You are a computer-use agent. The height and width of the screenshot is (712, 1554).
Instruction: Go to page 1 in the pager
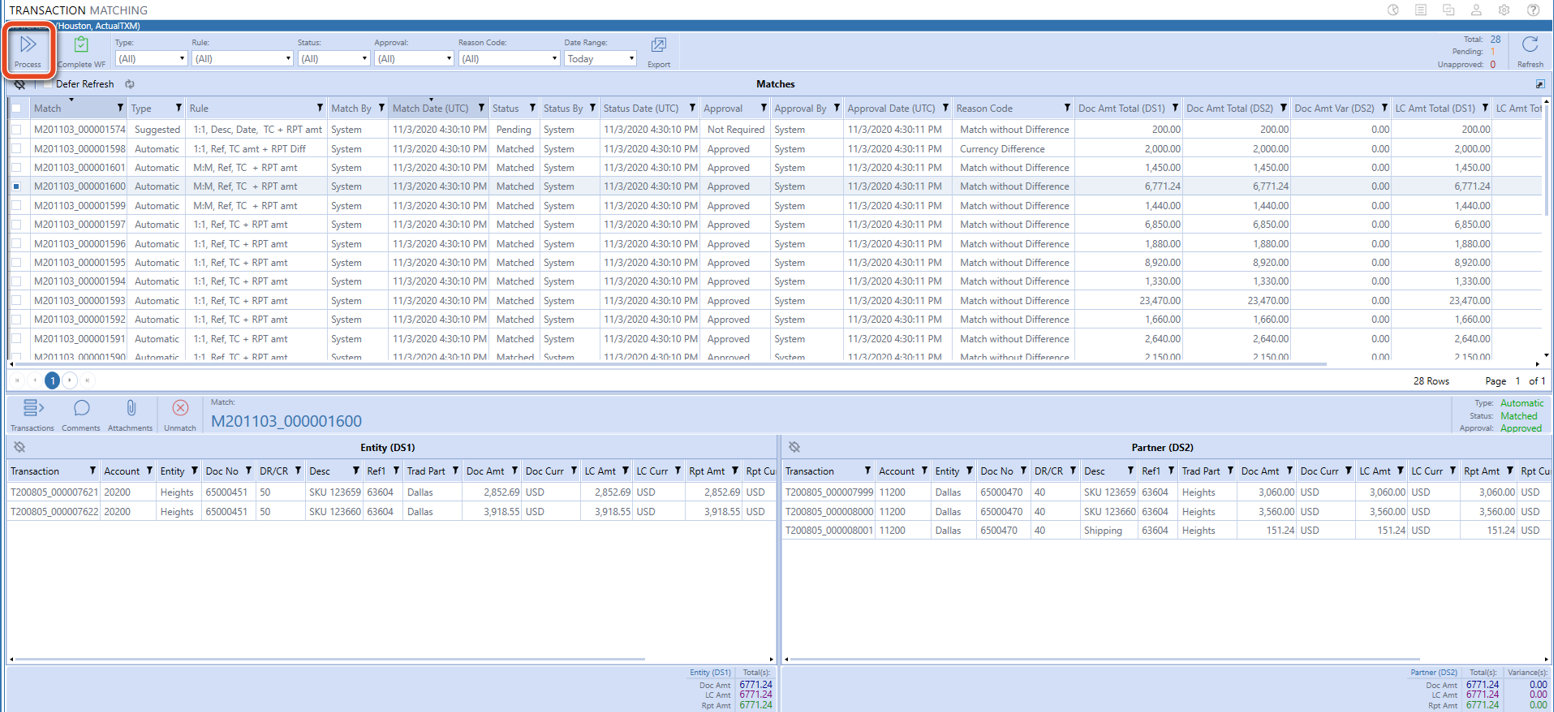52,381
